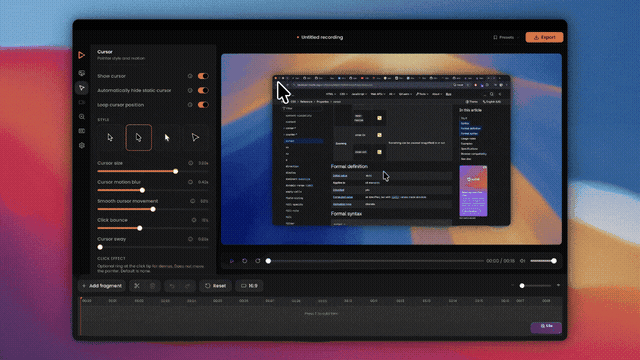The width and height of the screenshot is (640, 360).
Task: Play the recording preview
Action: [x=232, y=261]
